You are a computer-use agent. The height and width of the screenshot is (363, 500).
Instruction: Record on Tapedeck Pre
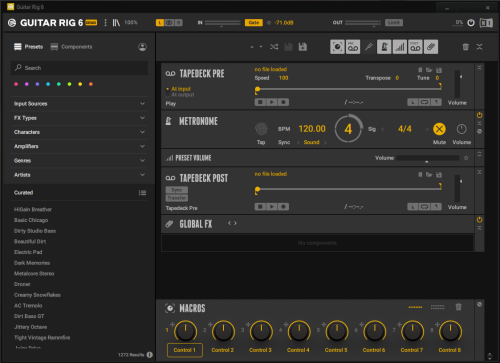tap(283, 102)
